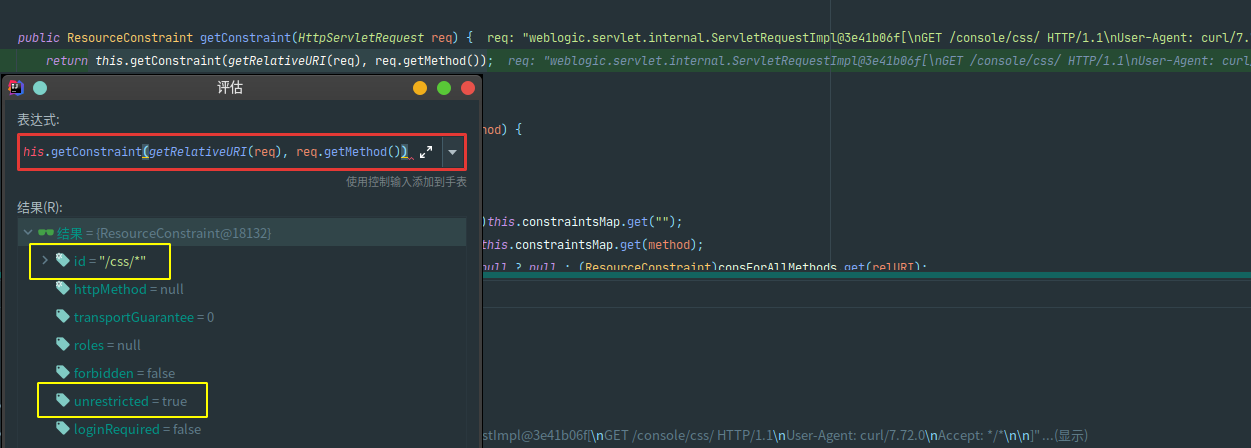Open the expression history dropdown arrow

453,152
